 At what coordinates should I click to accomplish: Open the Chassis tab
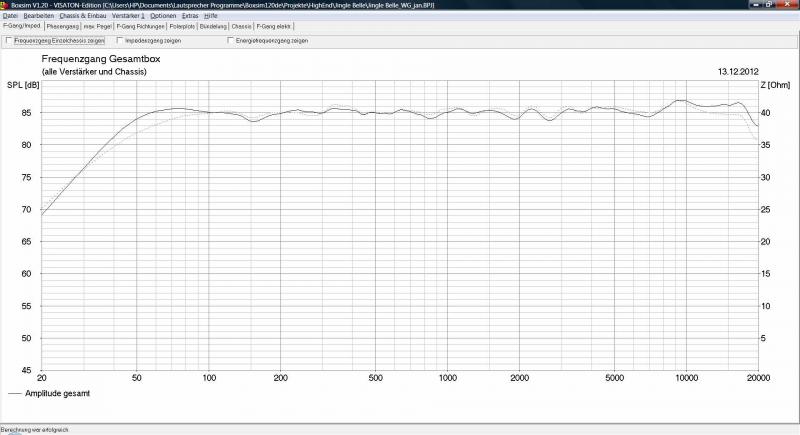click(241, 26)
